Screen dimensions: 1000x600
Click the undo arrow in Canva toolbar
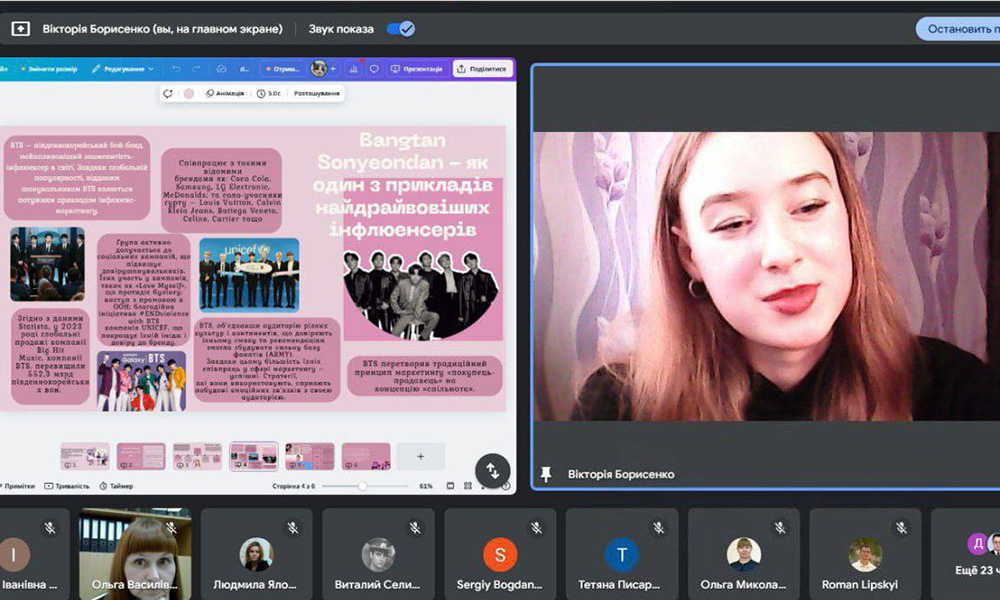coord(176,69)
